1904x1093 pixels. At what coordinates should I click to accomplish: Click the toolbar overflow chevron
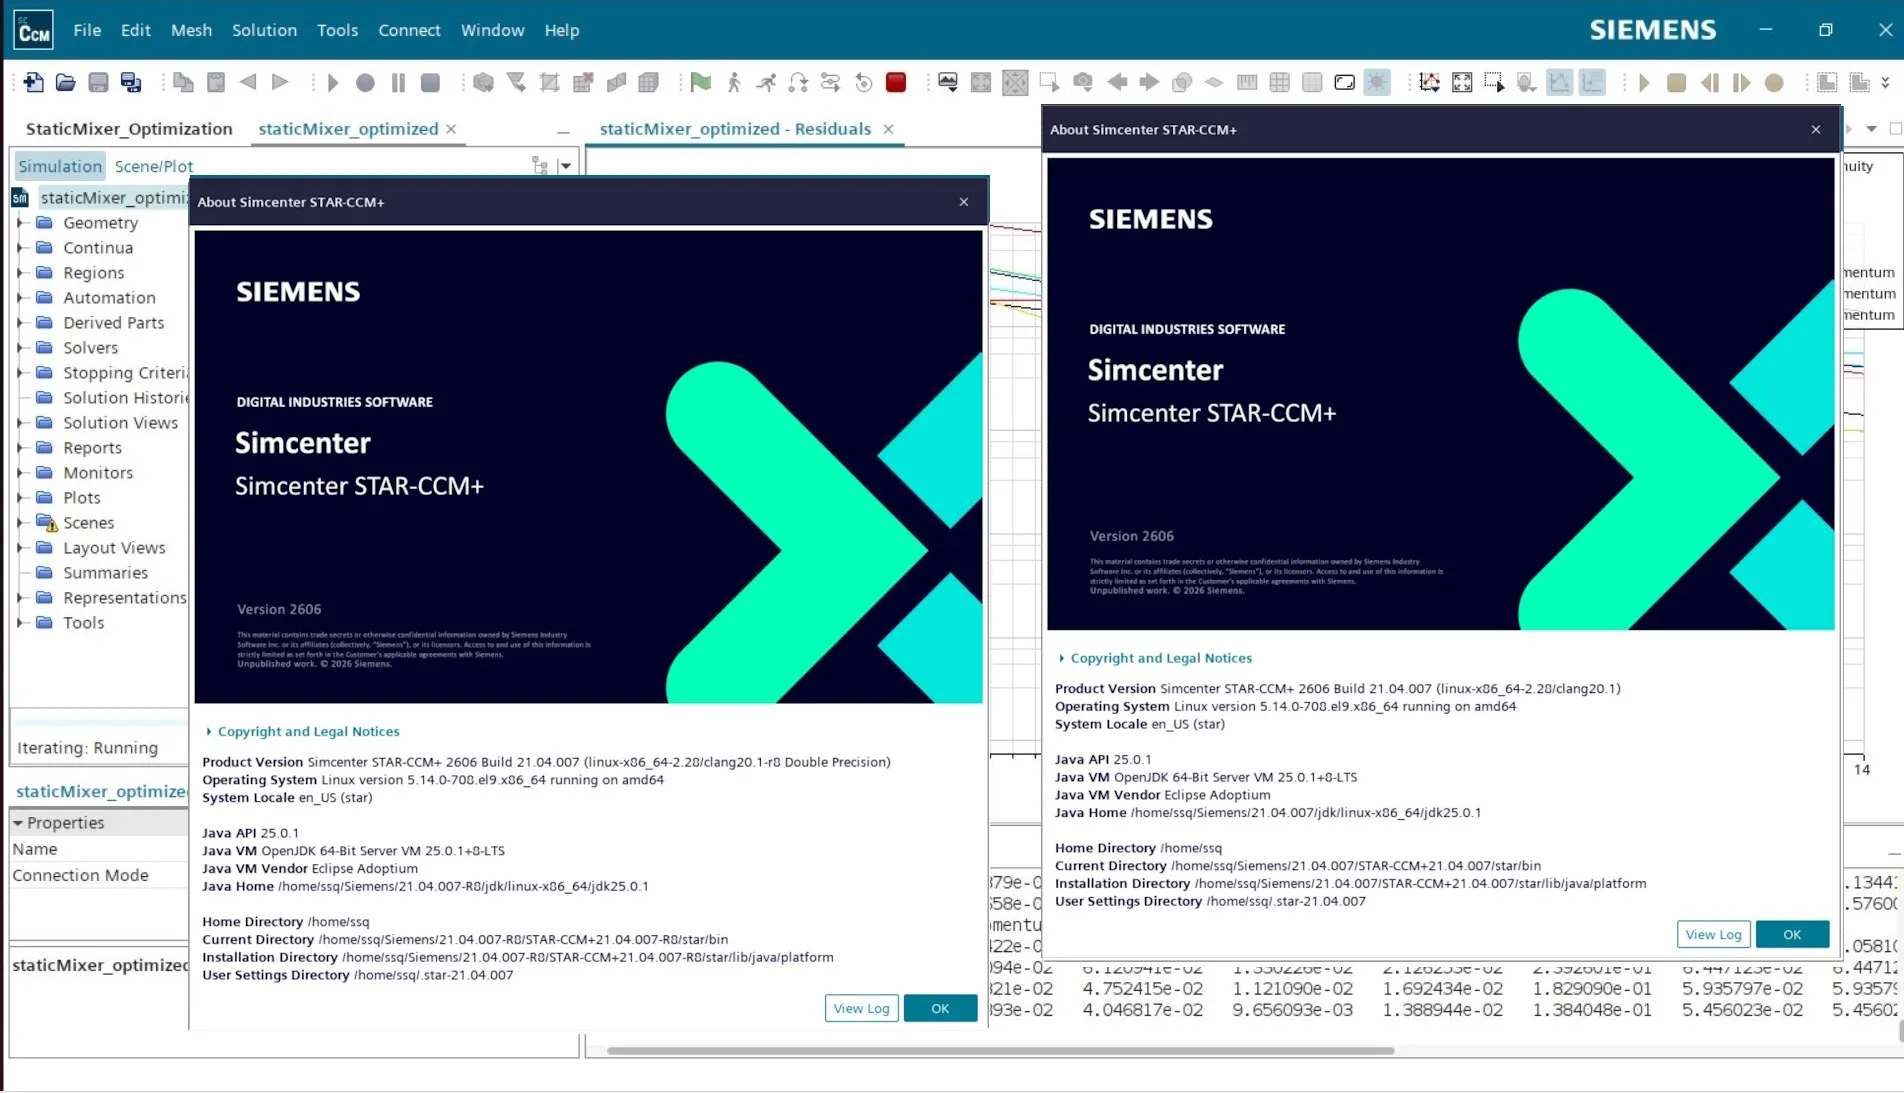click(1885, 83)
